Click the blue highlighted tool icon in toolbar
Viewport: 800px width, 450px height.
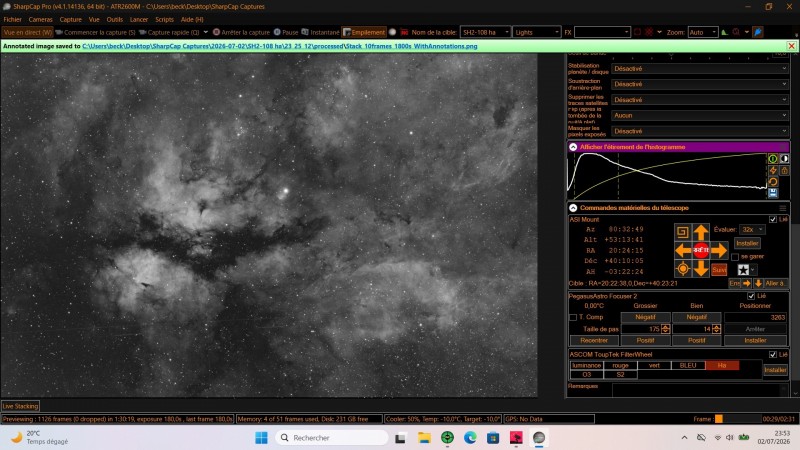758,32
